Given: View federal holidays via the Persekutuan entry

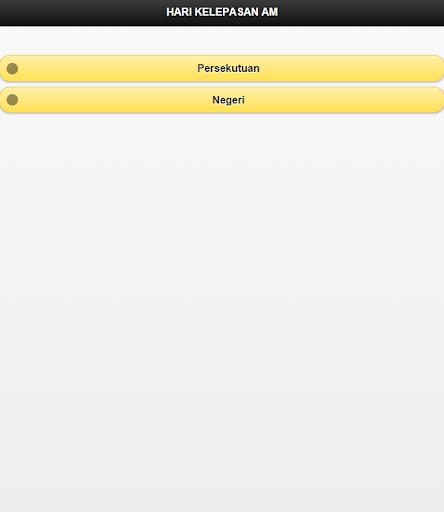Looking at the screenshot, I should pyautogui.click(x=222, y=69).
